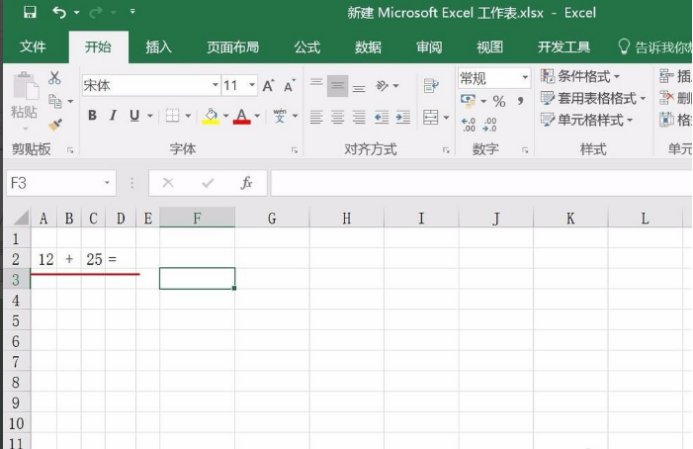
Task: Switch to the 开始 tab
Action: click(x=98, y=47)
